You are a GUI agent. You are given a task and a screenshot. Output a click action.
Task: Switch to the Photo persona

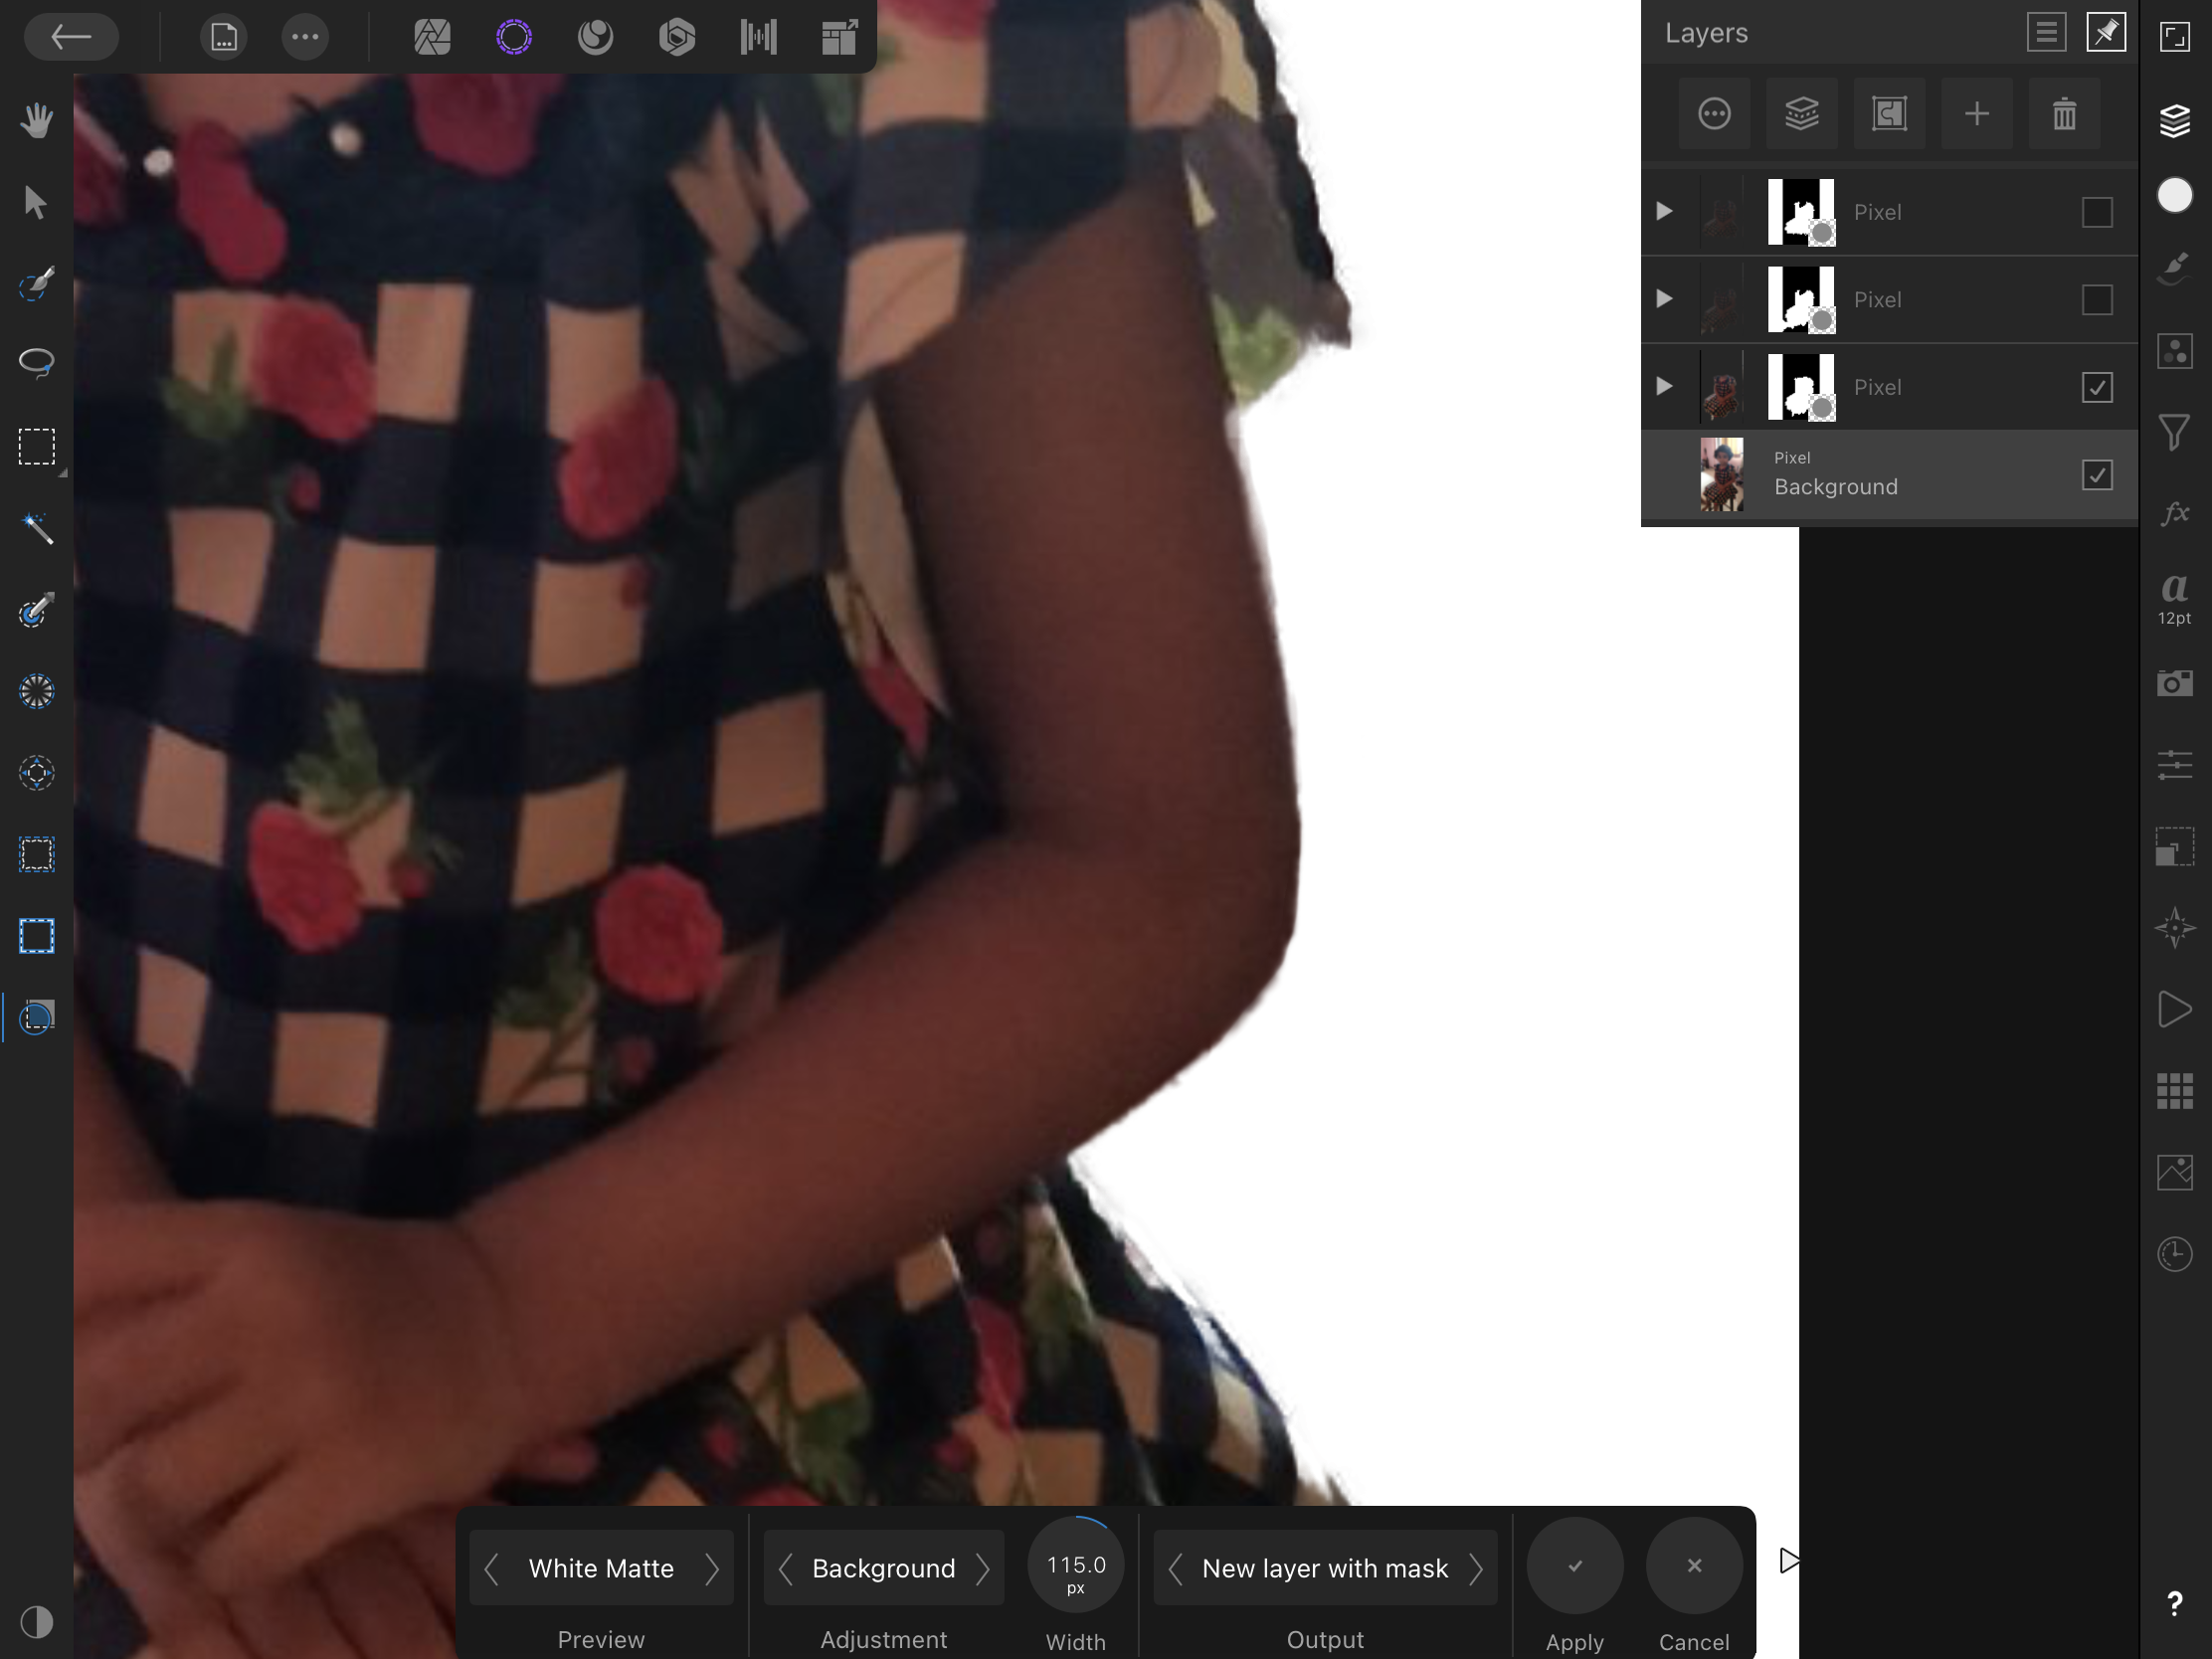pos(432,38)
